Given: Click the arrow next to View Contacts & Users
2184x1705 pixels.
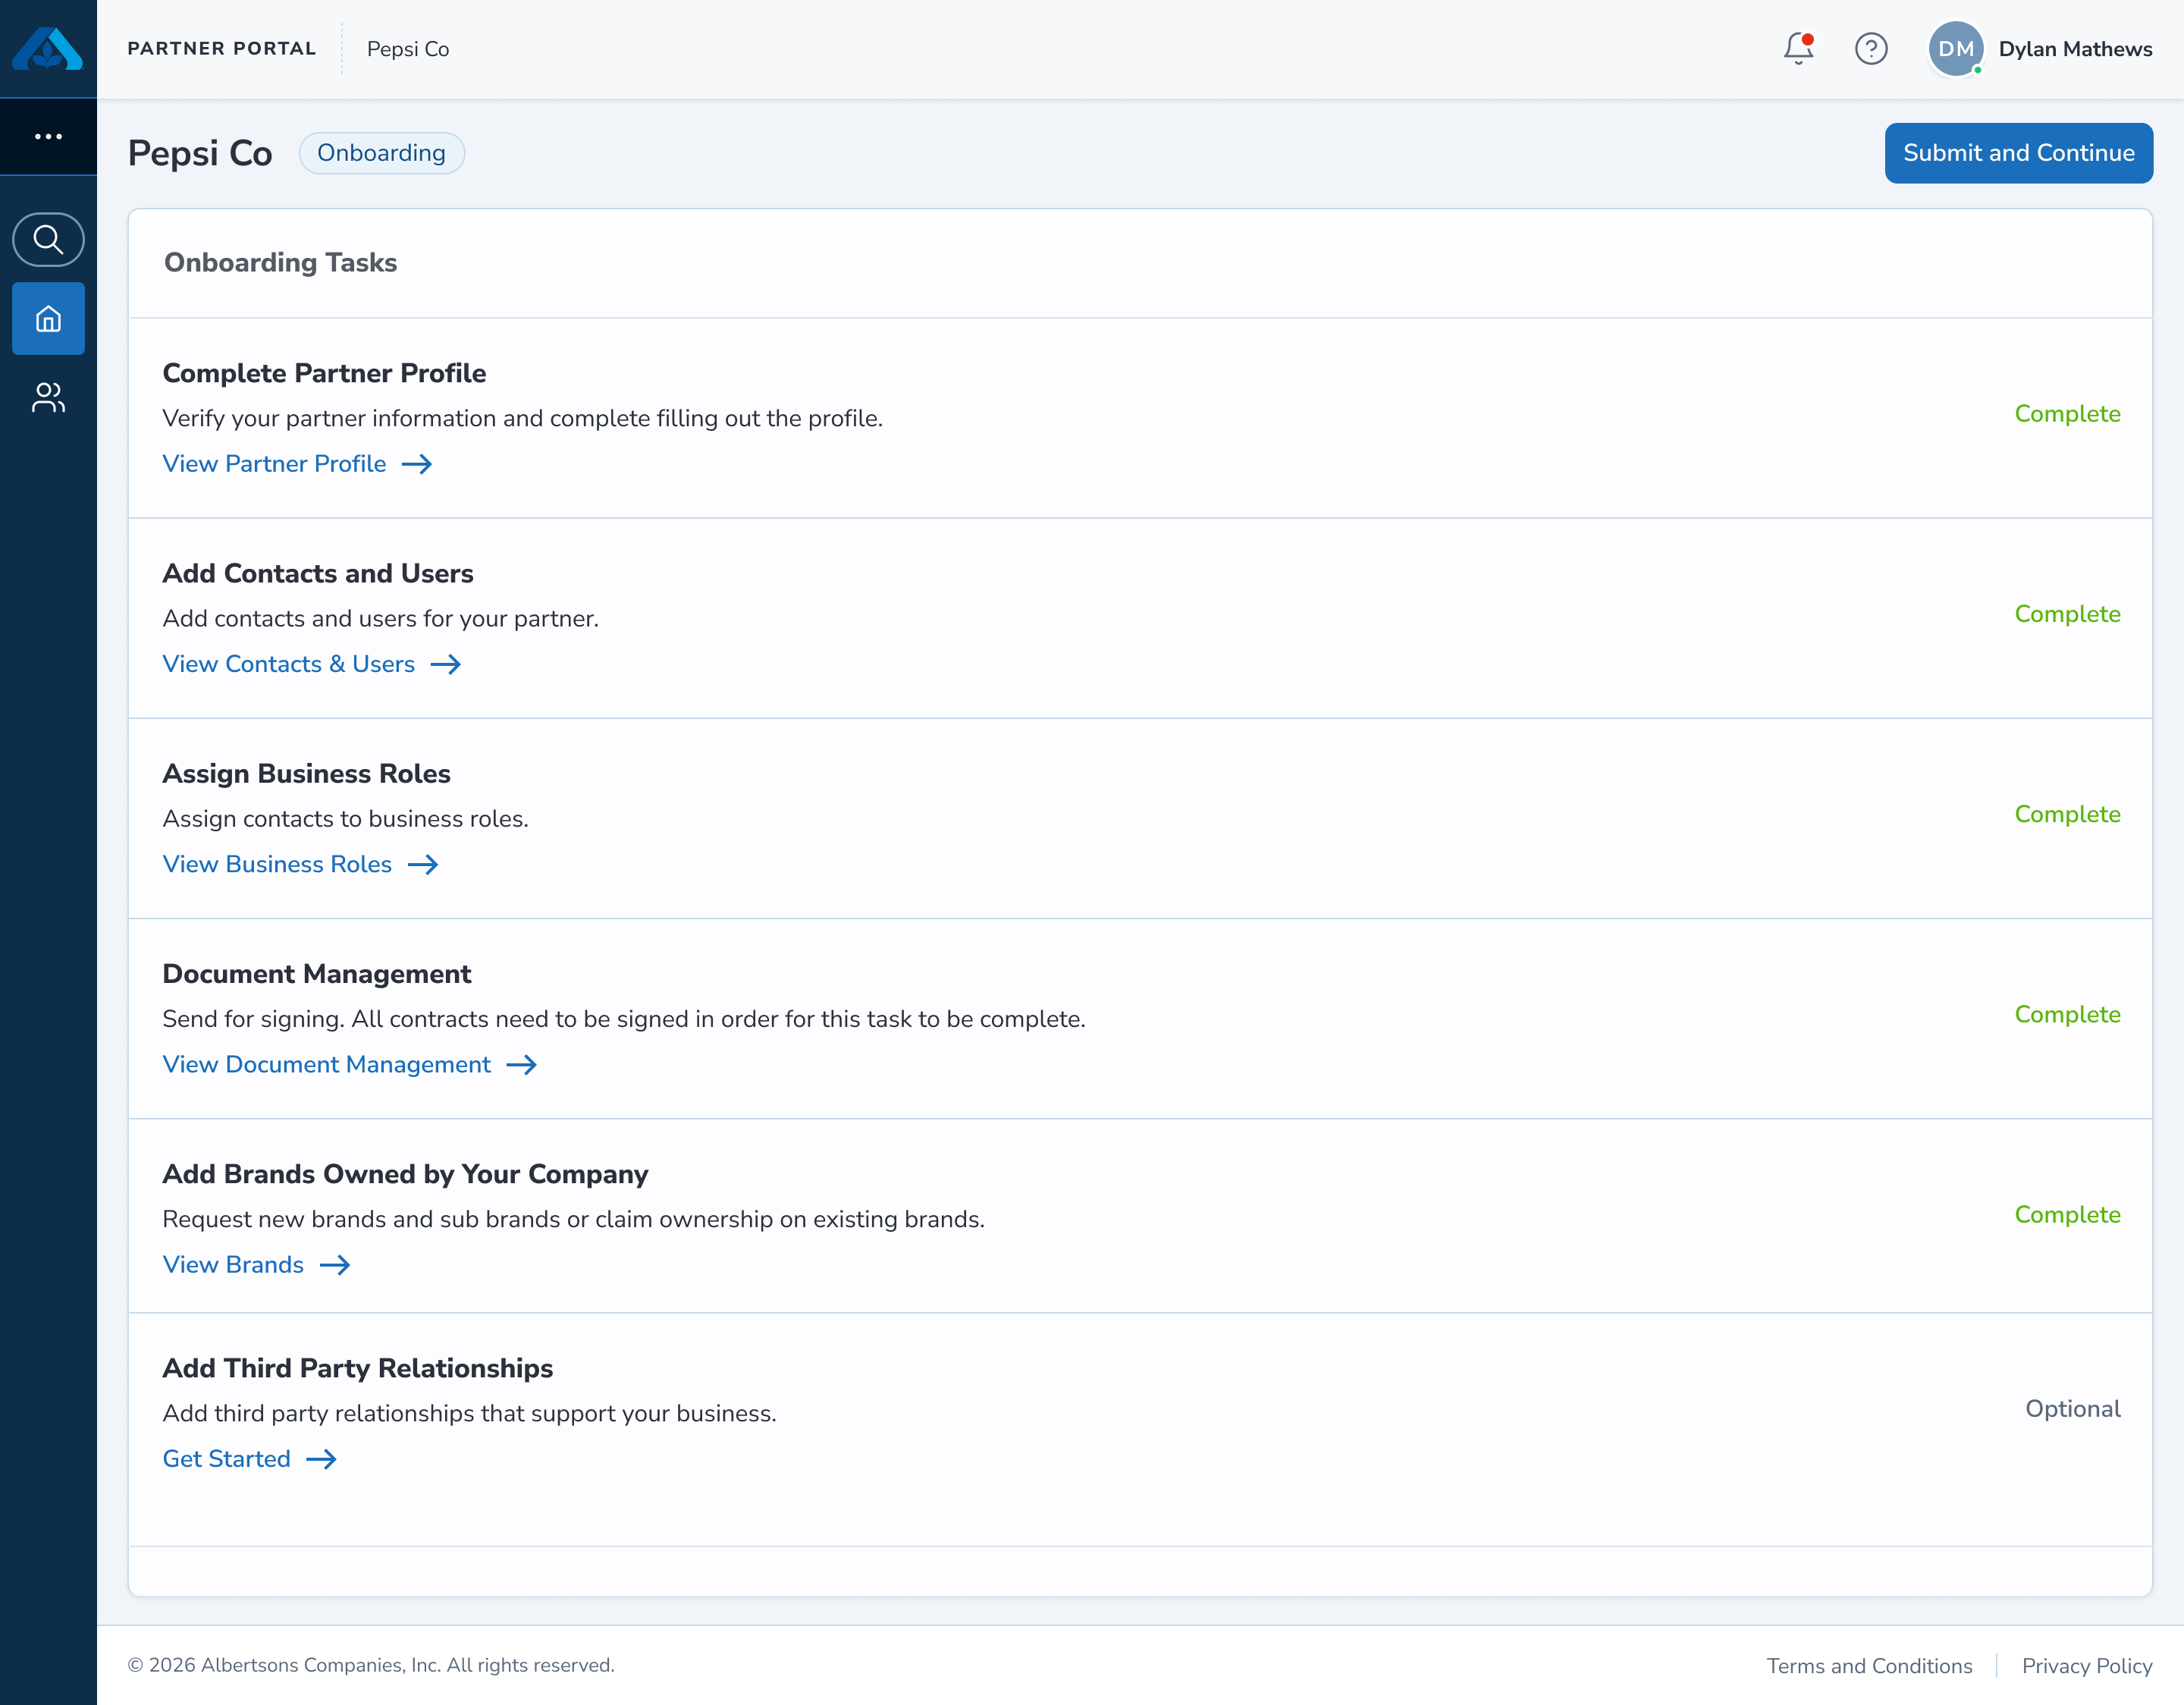Looking at the screenshot, I should (x=446, y=664).
